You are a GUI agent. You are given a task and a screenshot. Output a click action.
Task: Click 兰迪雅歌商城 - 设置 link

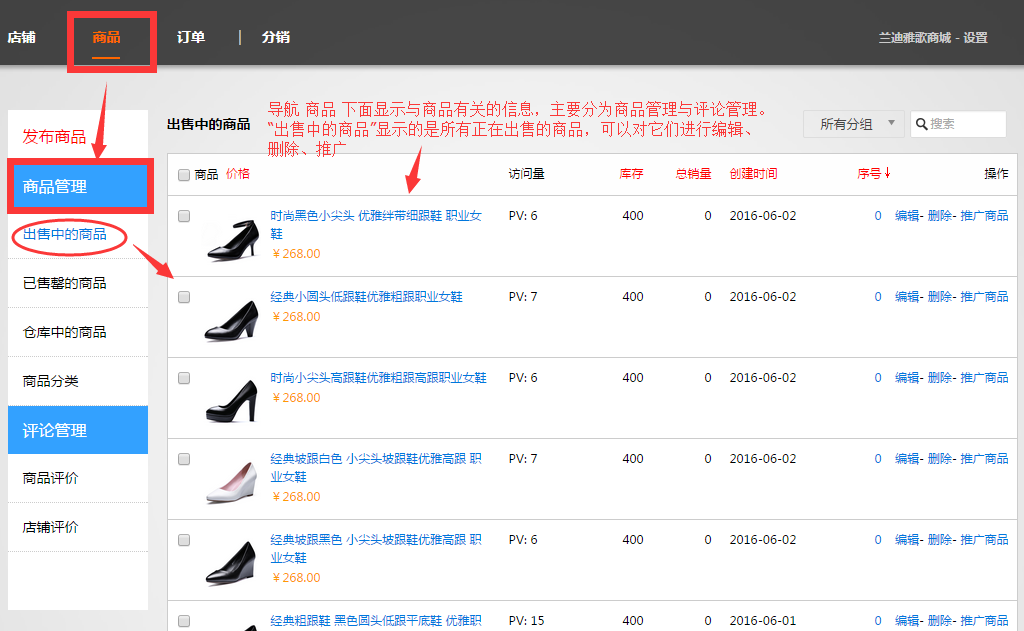(933, 38)
